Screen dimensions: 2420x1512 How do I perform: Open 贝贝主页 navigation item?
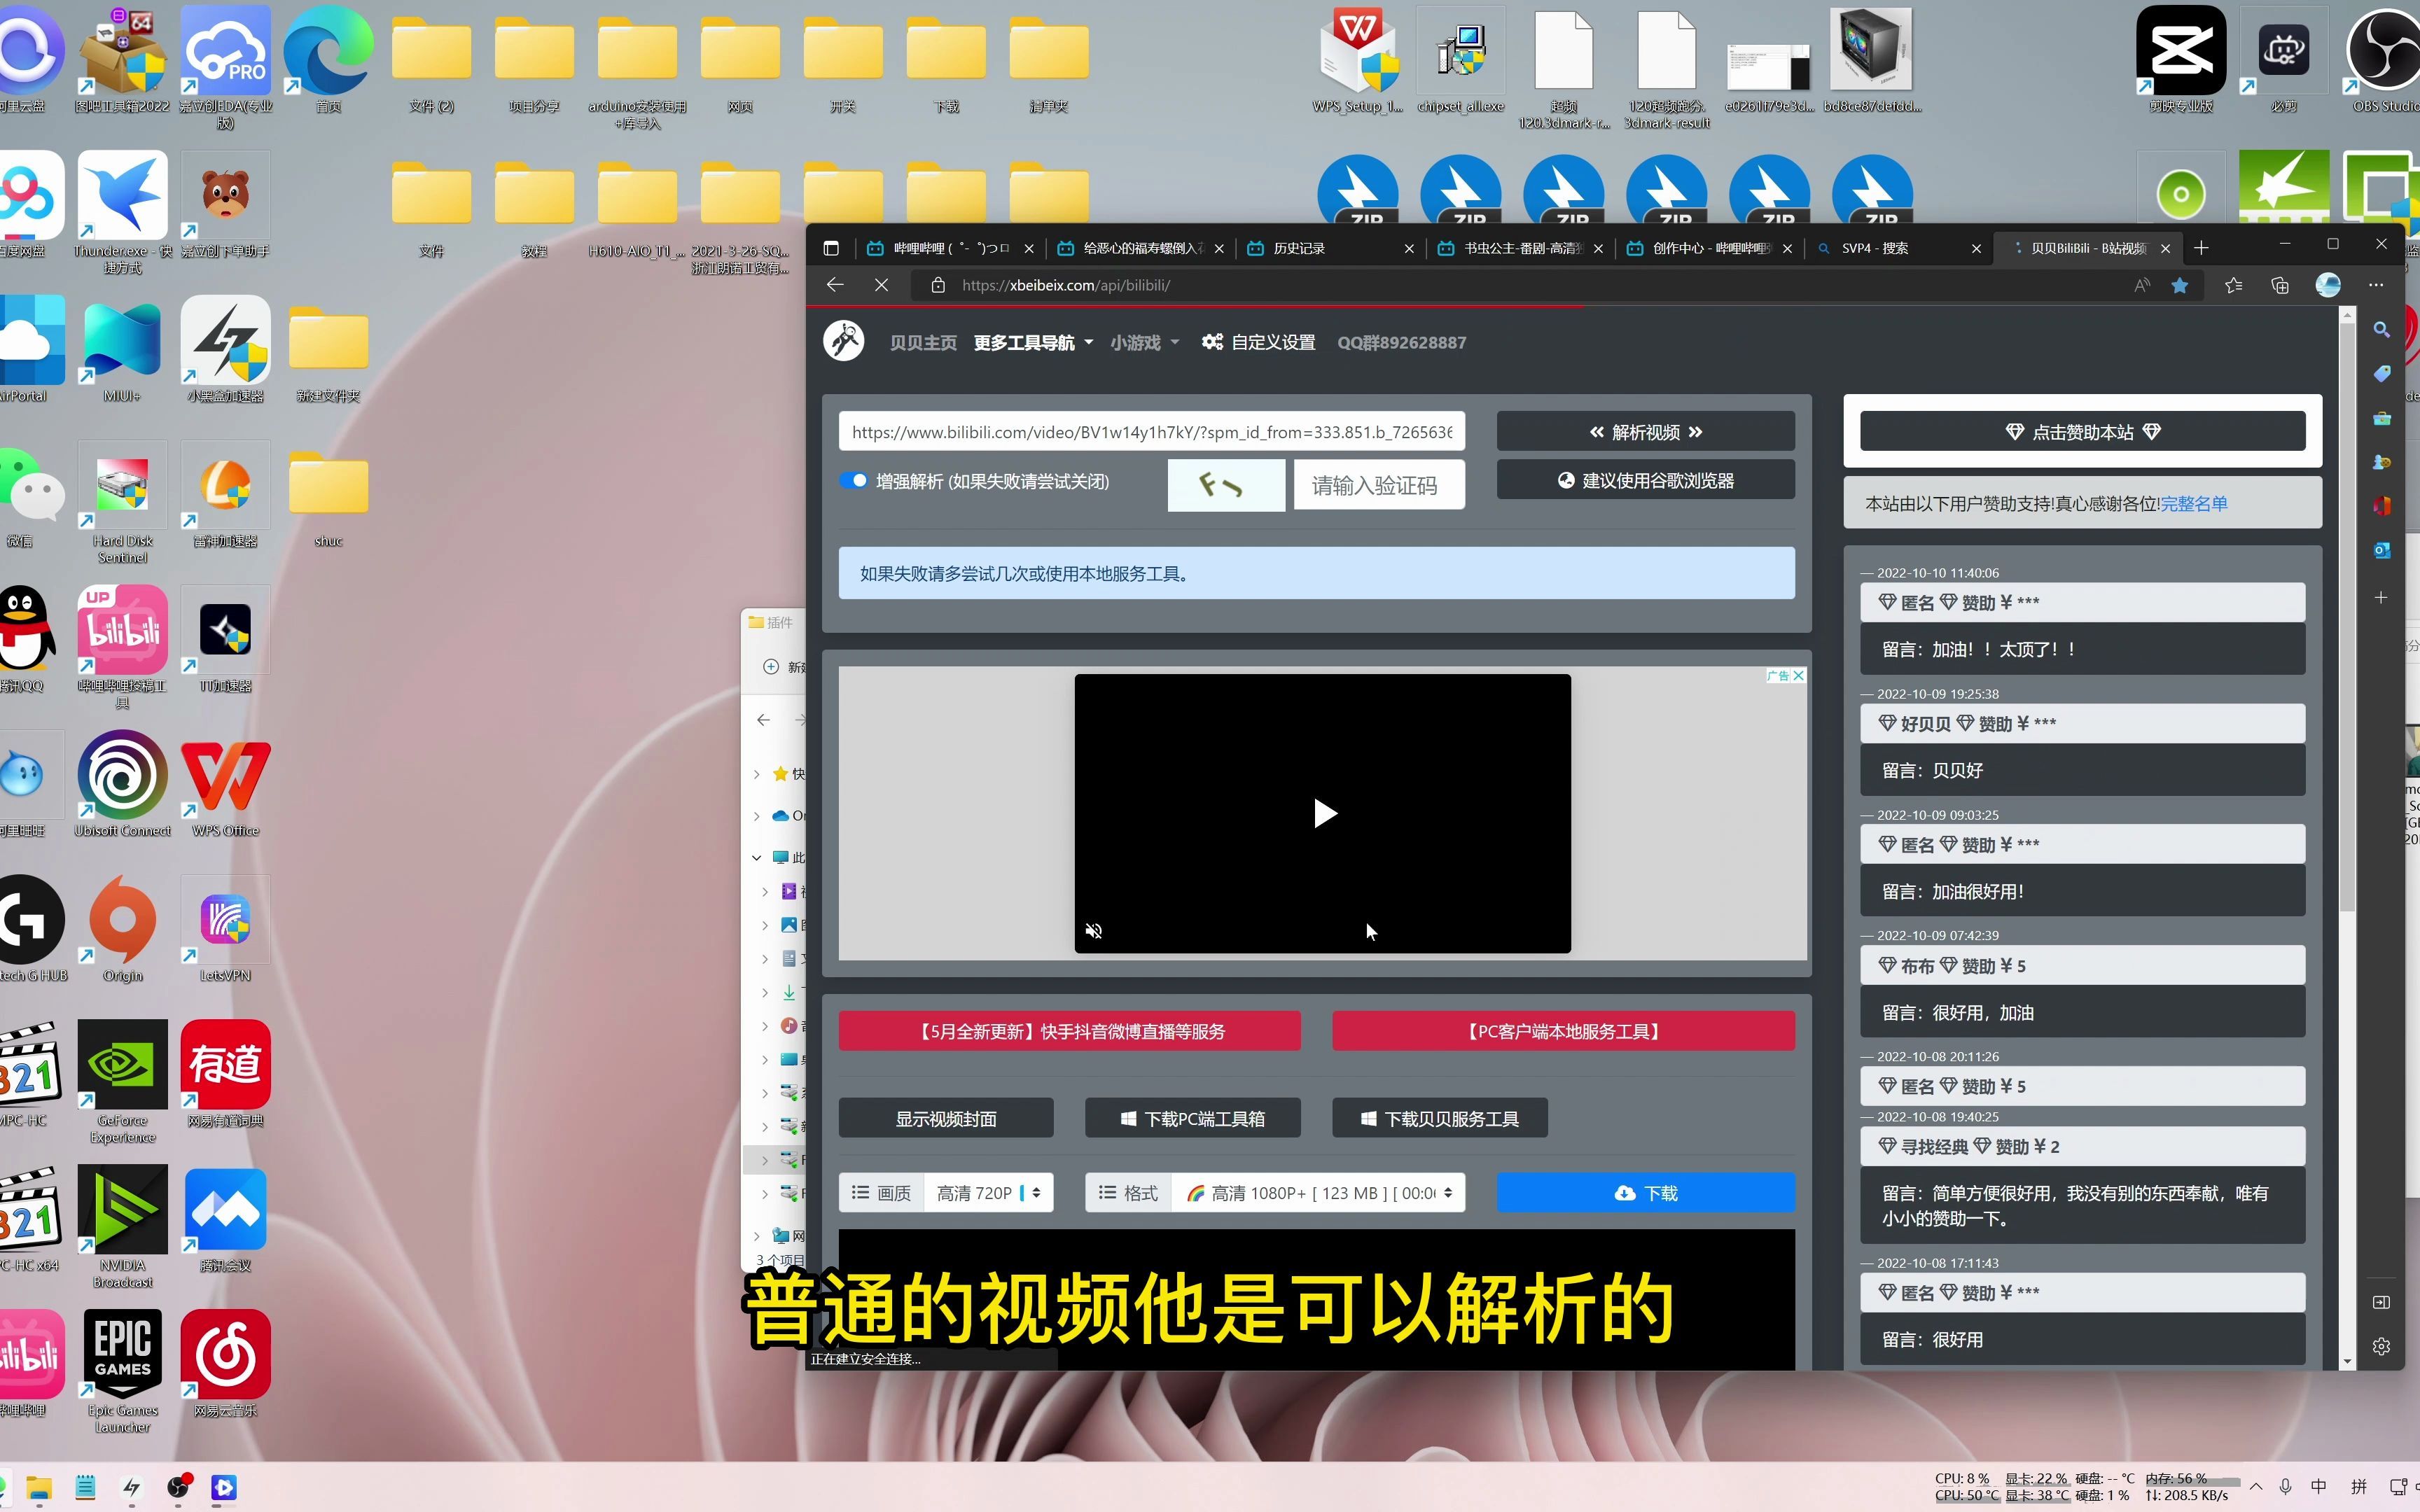(923, 343)
